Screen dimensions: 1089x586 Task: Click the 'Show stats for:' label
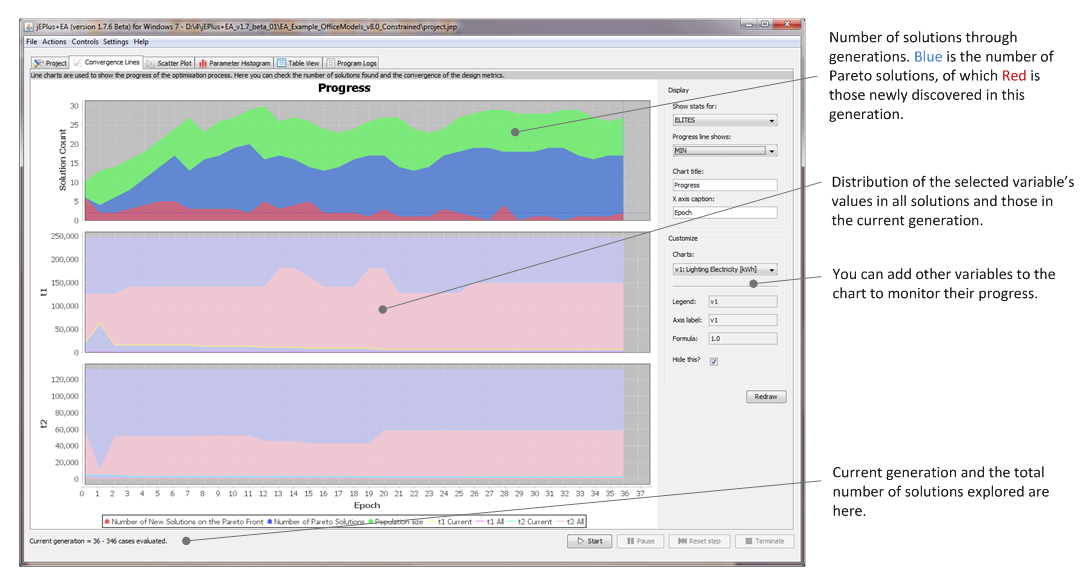[x=695, y=106]
